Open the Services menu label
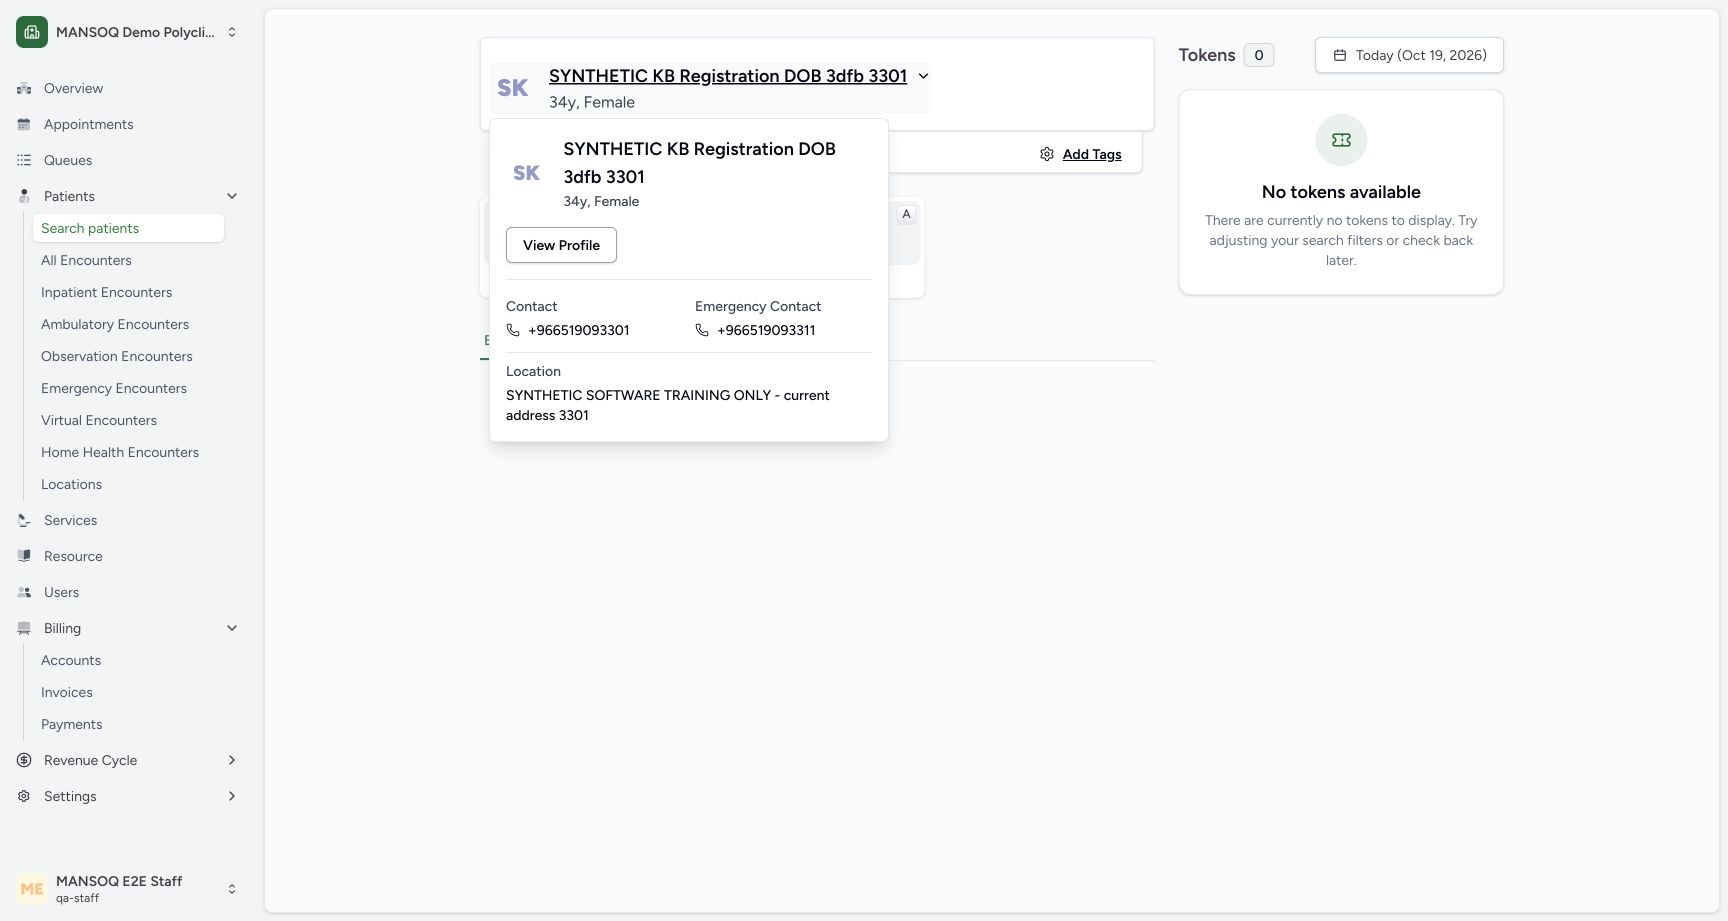 coord(71,520)
